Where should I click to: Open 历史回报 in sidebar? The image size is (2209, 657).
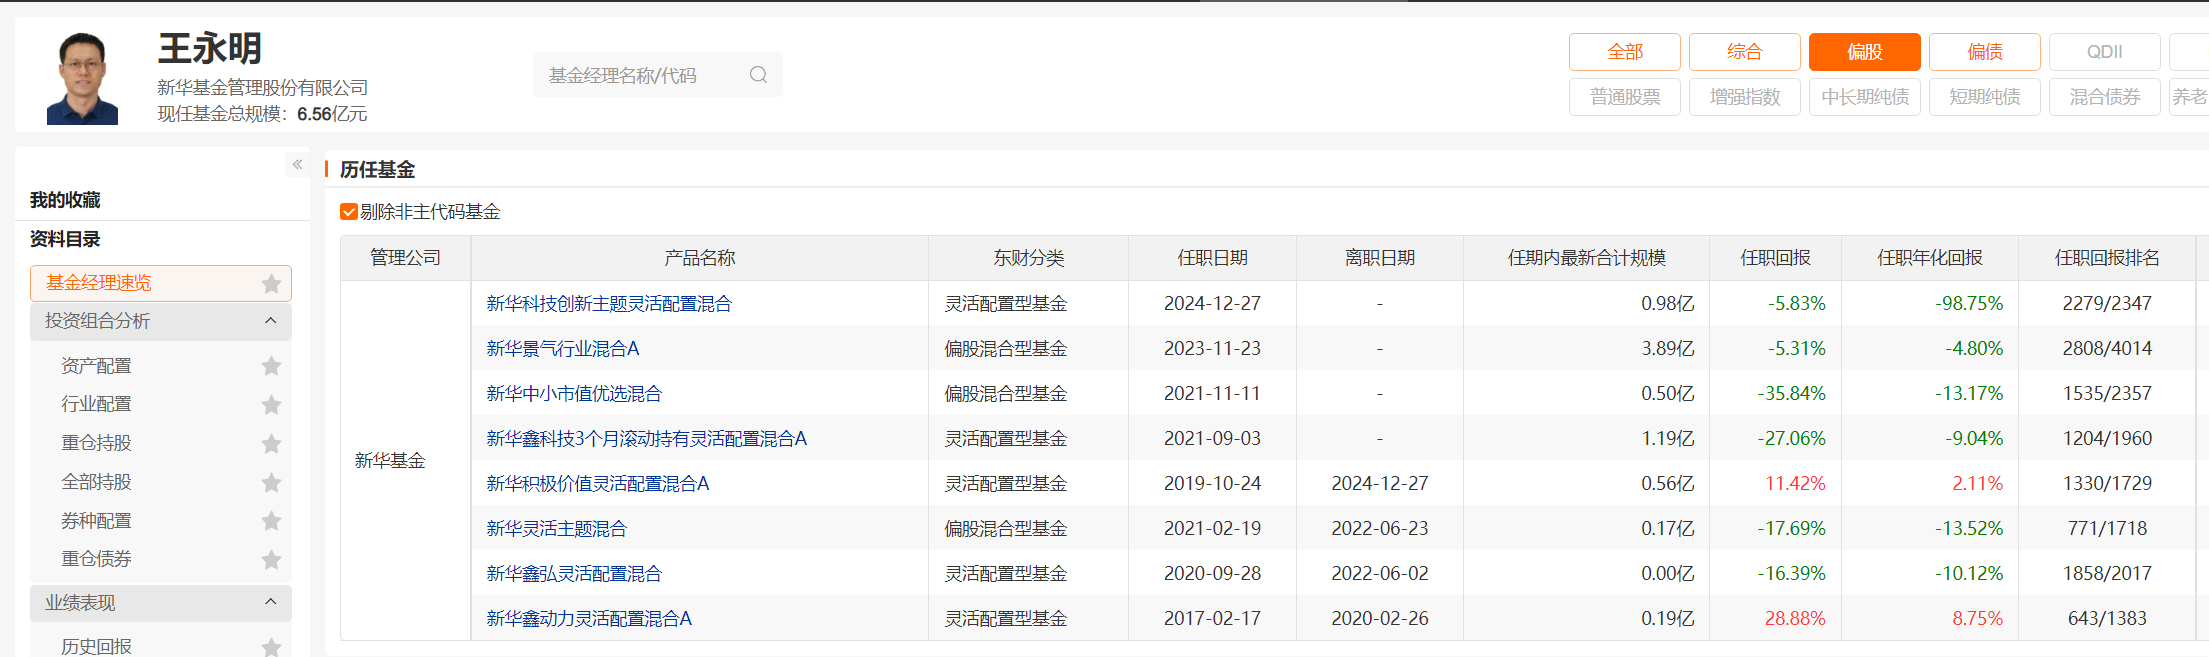click(96, 646)
